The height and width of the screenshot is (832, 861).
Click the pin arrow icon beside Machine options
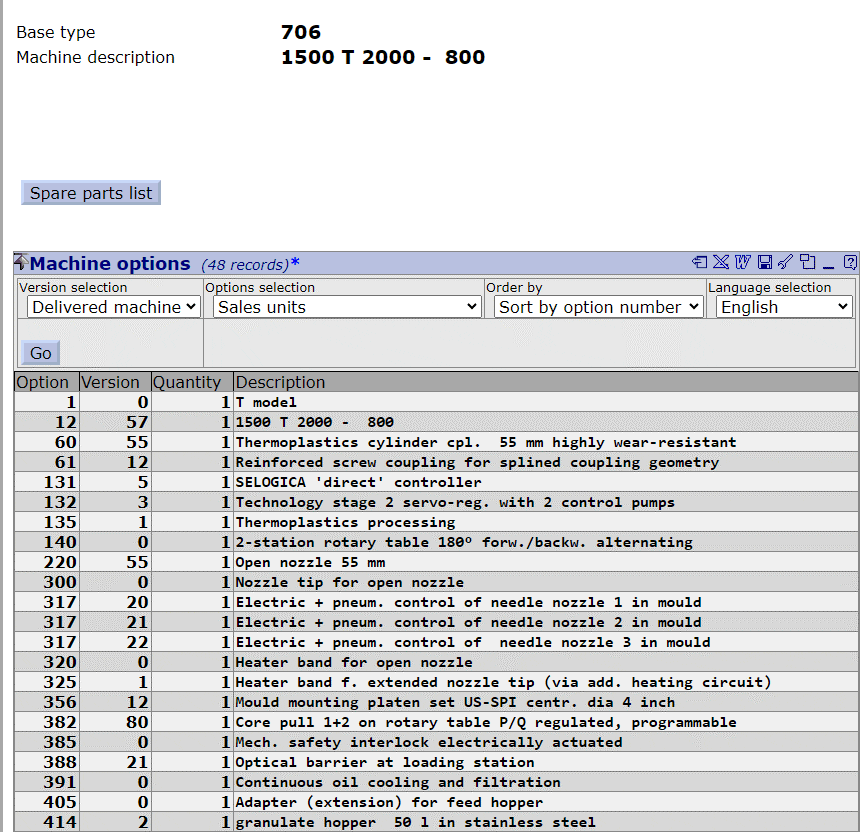pyautogui.click(x=21, y=263)
